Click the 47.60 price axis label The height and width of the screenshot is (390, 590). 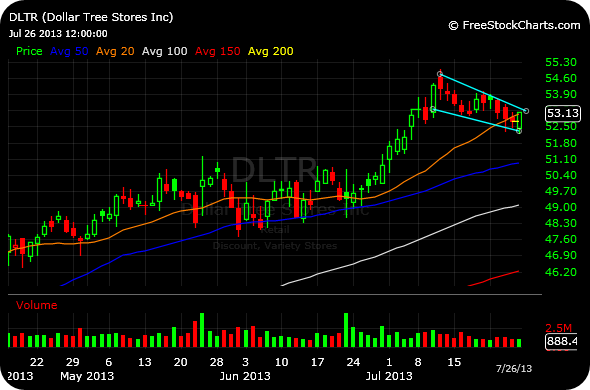561,239
